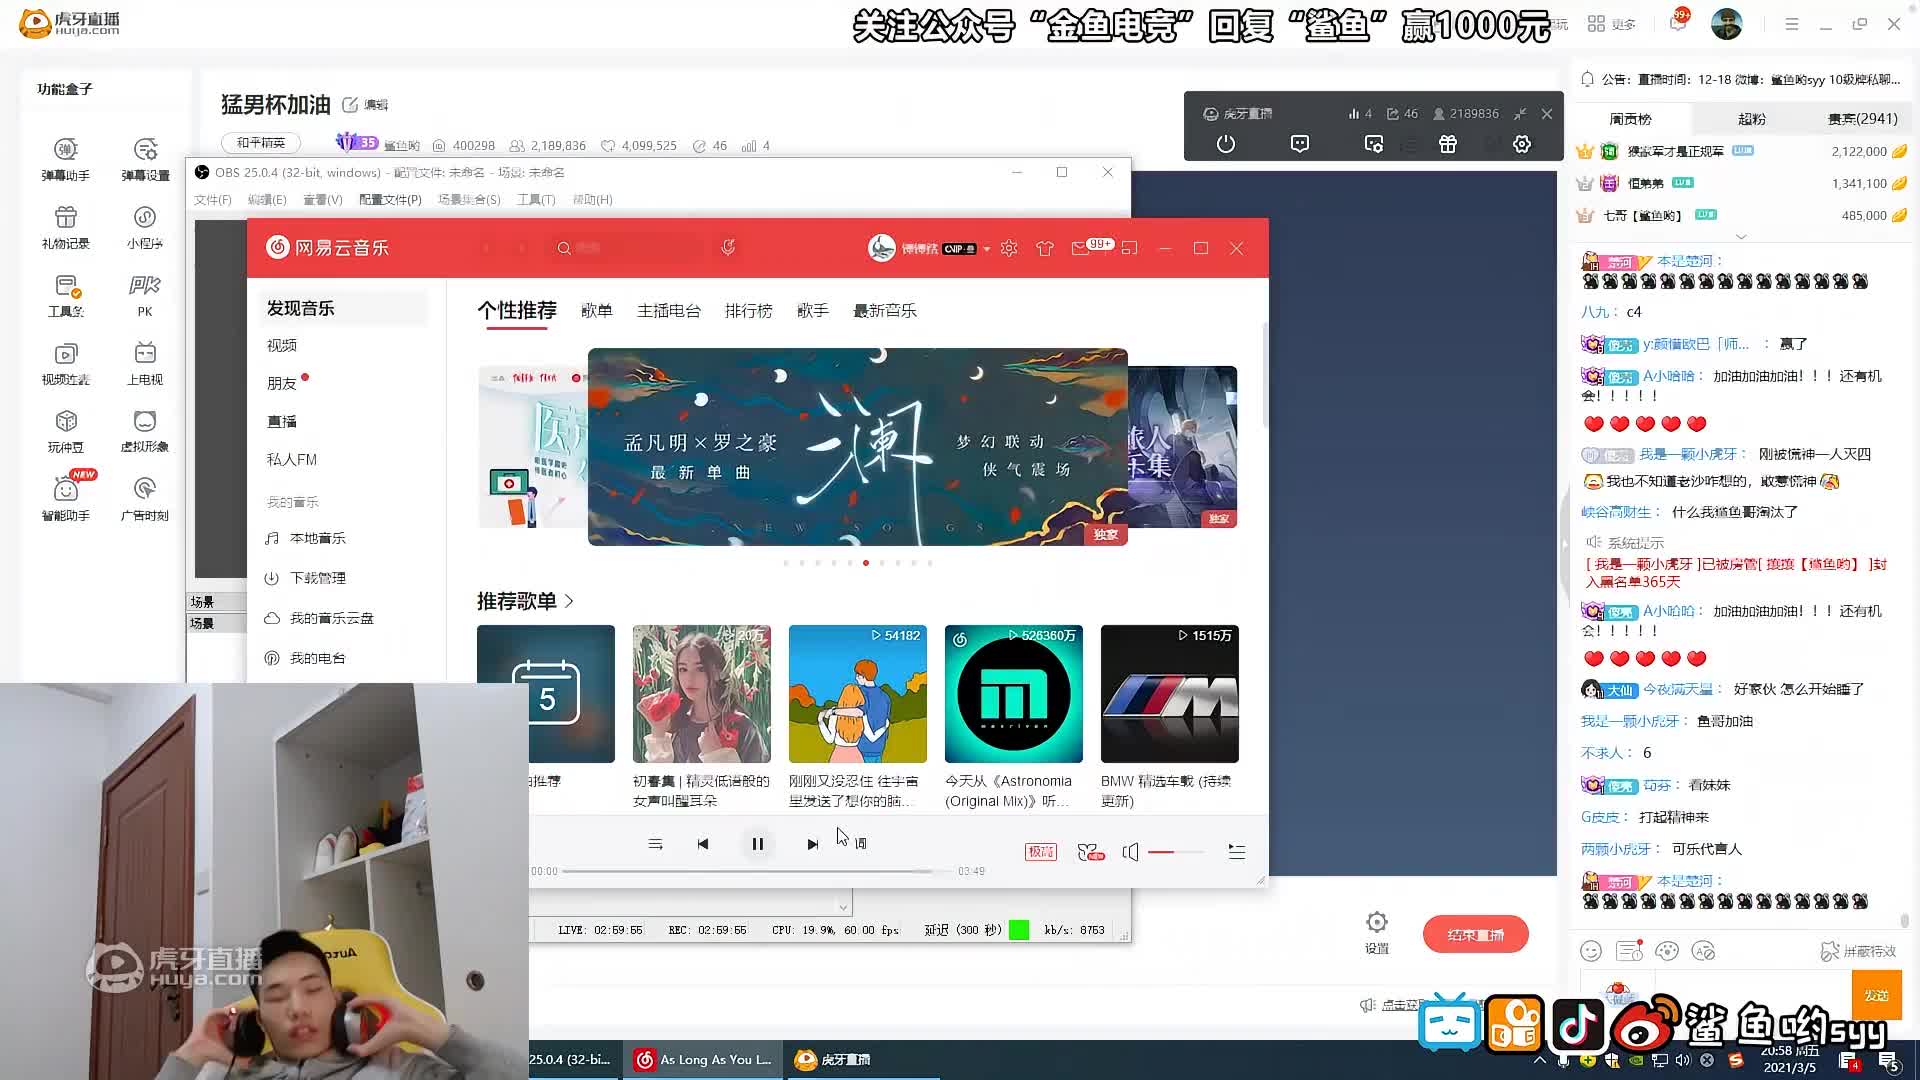Expand the contribution ranking list chevron
The image size is (1920, 1080).
pos(1741,237)
